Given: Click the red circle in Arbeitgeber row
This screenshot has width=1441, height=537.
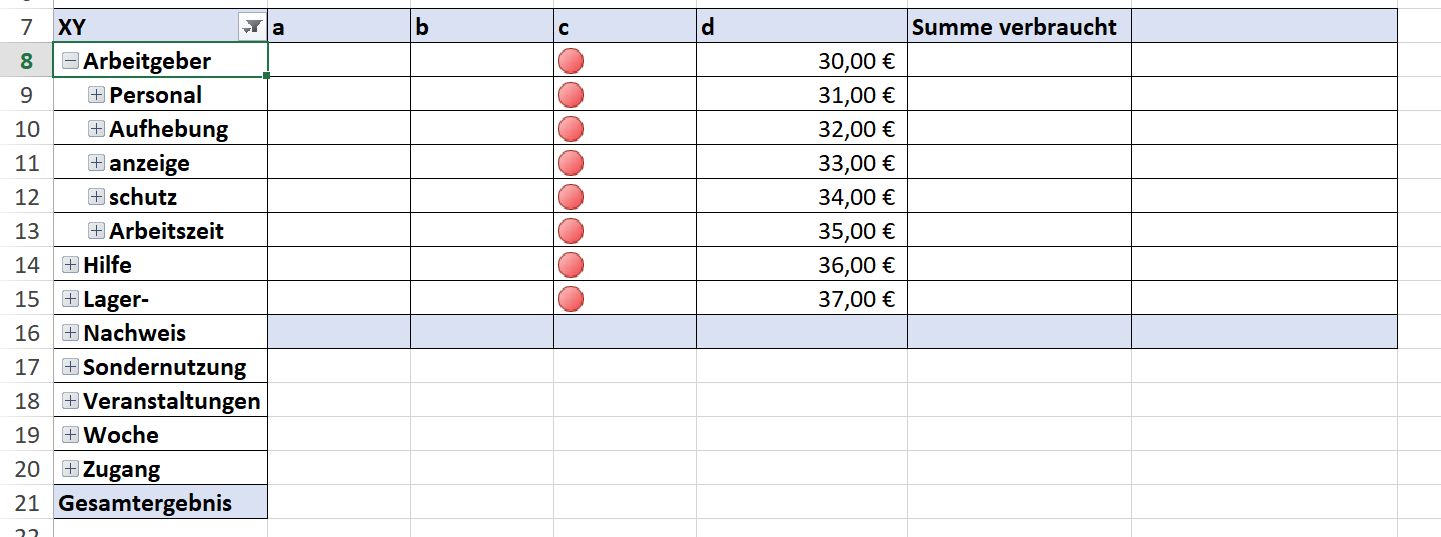Looking at the screenshot, I should [571, 61].
